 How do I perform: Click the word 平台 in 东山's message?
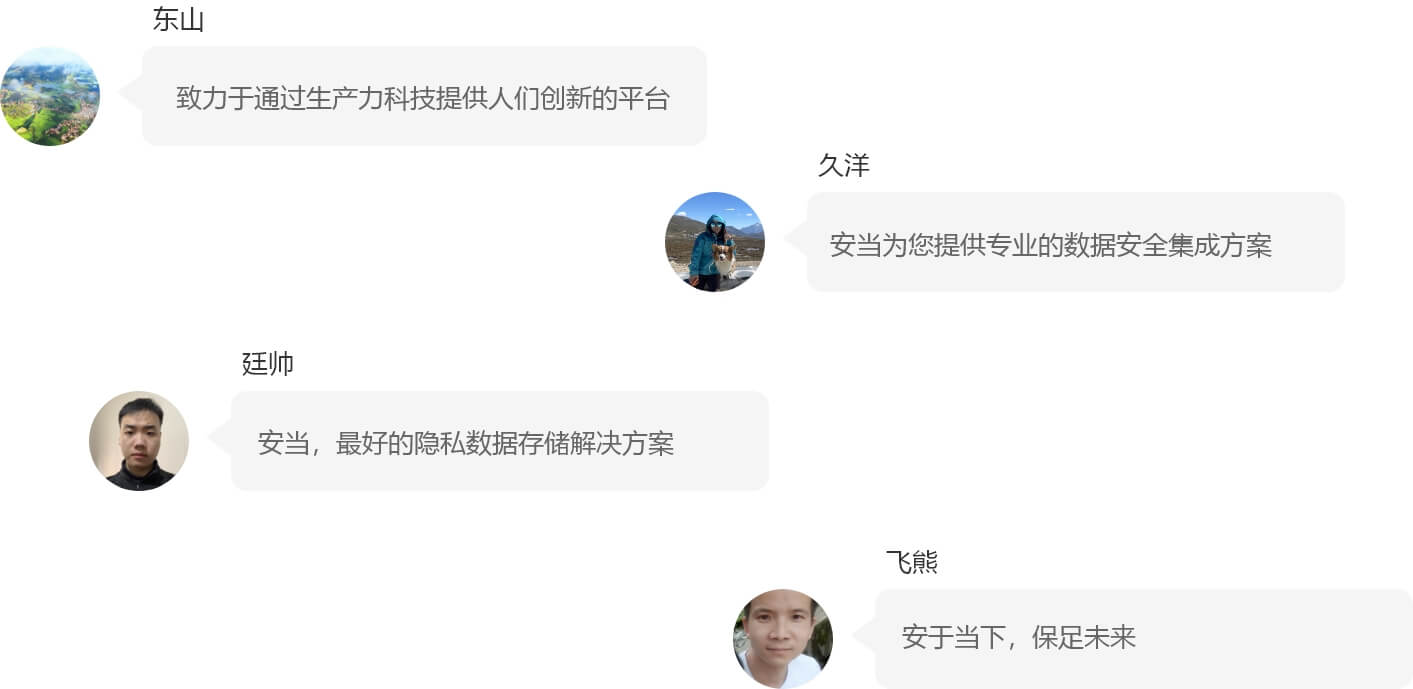click(x=644, y=98)
